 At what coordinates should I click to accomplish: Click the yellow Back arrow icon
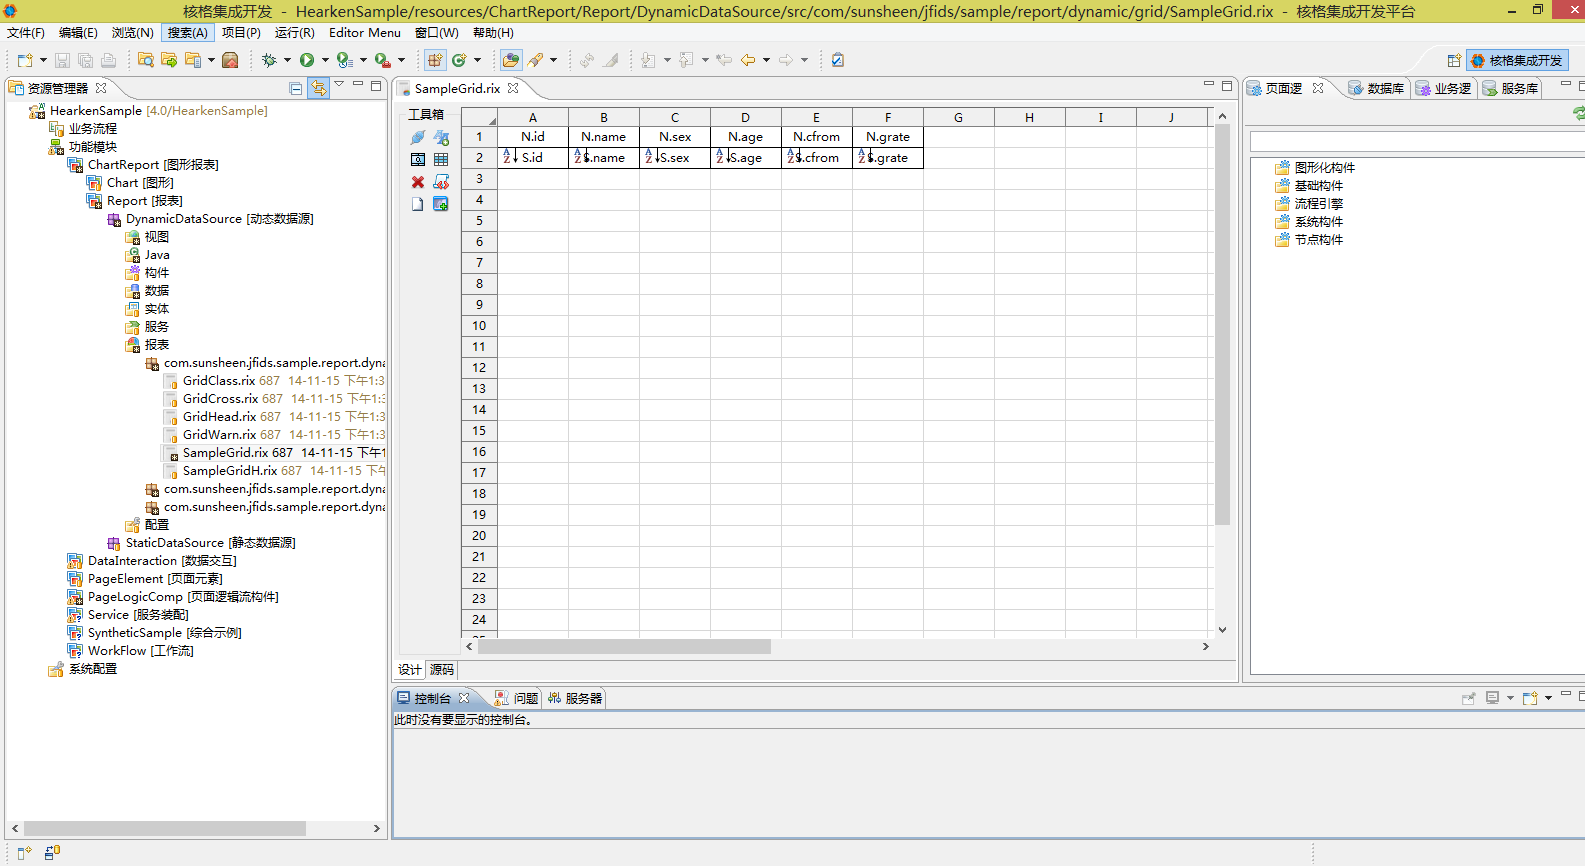(x=748, y=60)
